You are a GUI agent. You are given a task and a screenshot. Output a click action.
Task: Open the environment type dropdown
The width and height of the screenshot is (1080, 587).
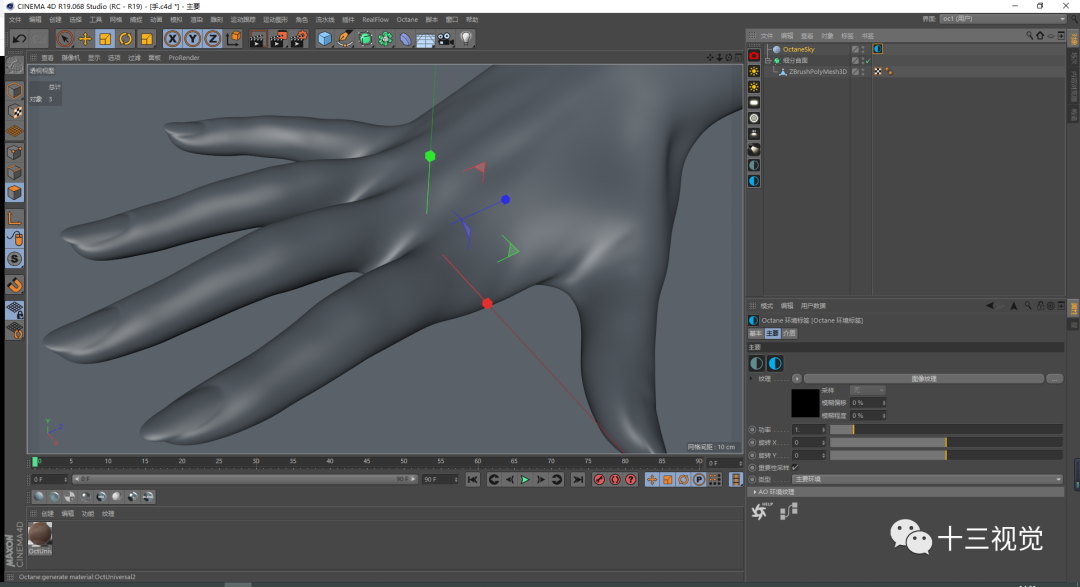point(927,480)
